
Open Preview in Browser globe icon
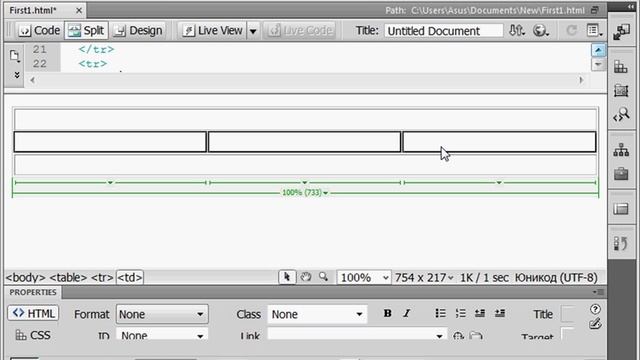tap(541, 31)
